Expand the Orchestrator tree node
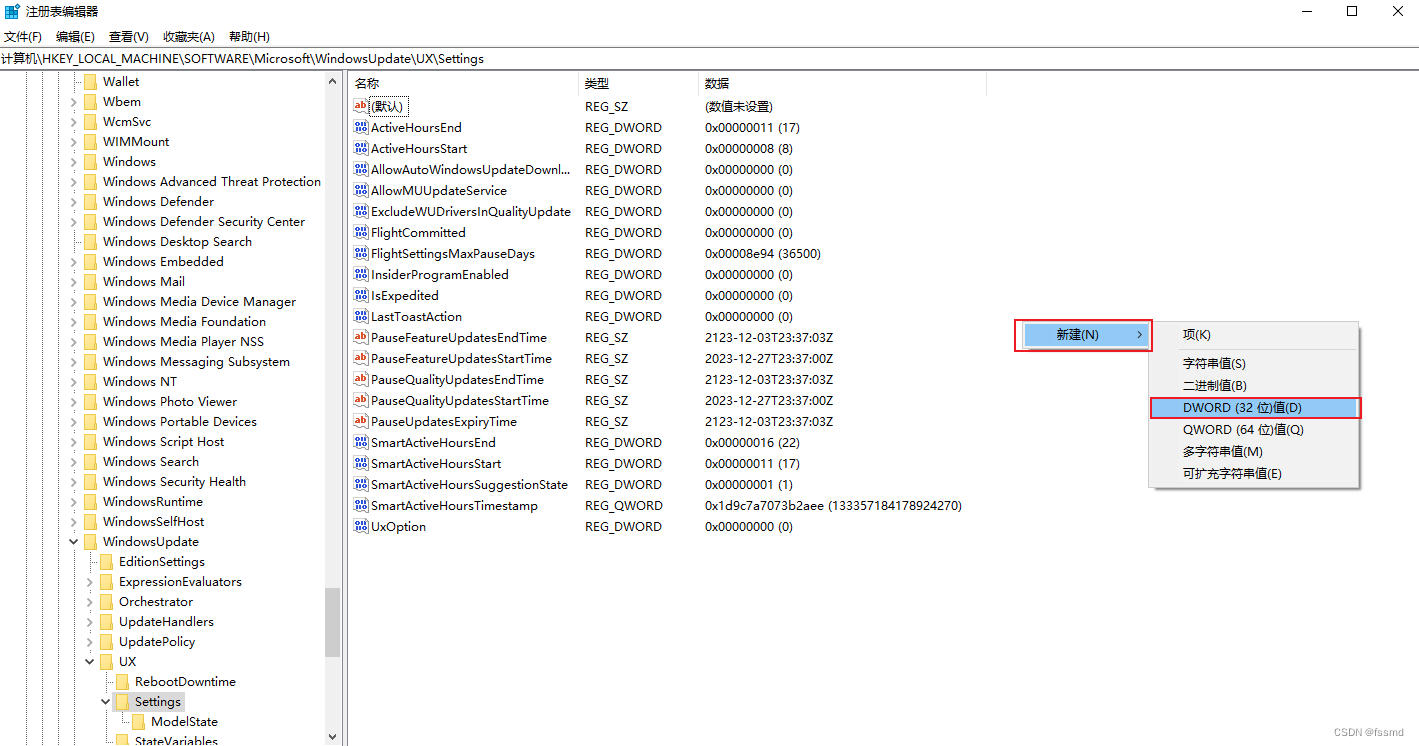This screenshot has width=1419, height=746. 91,601
